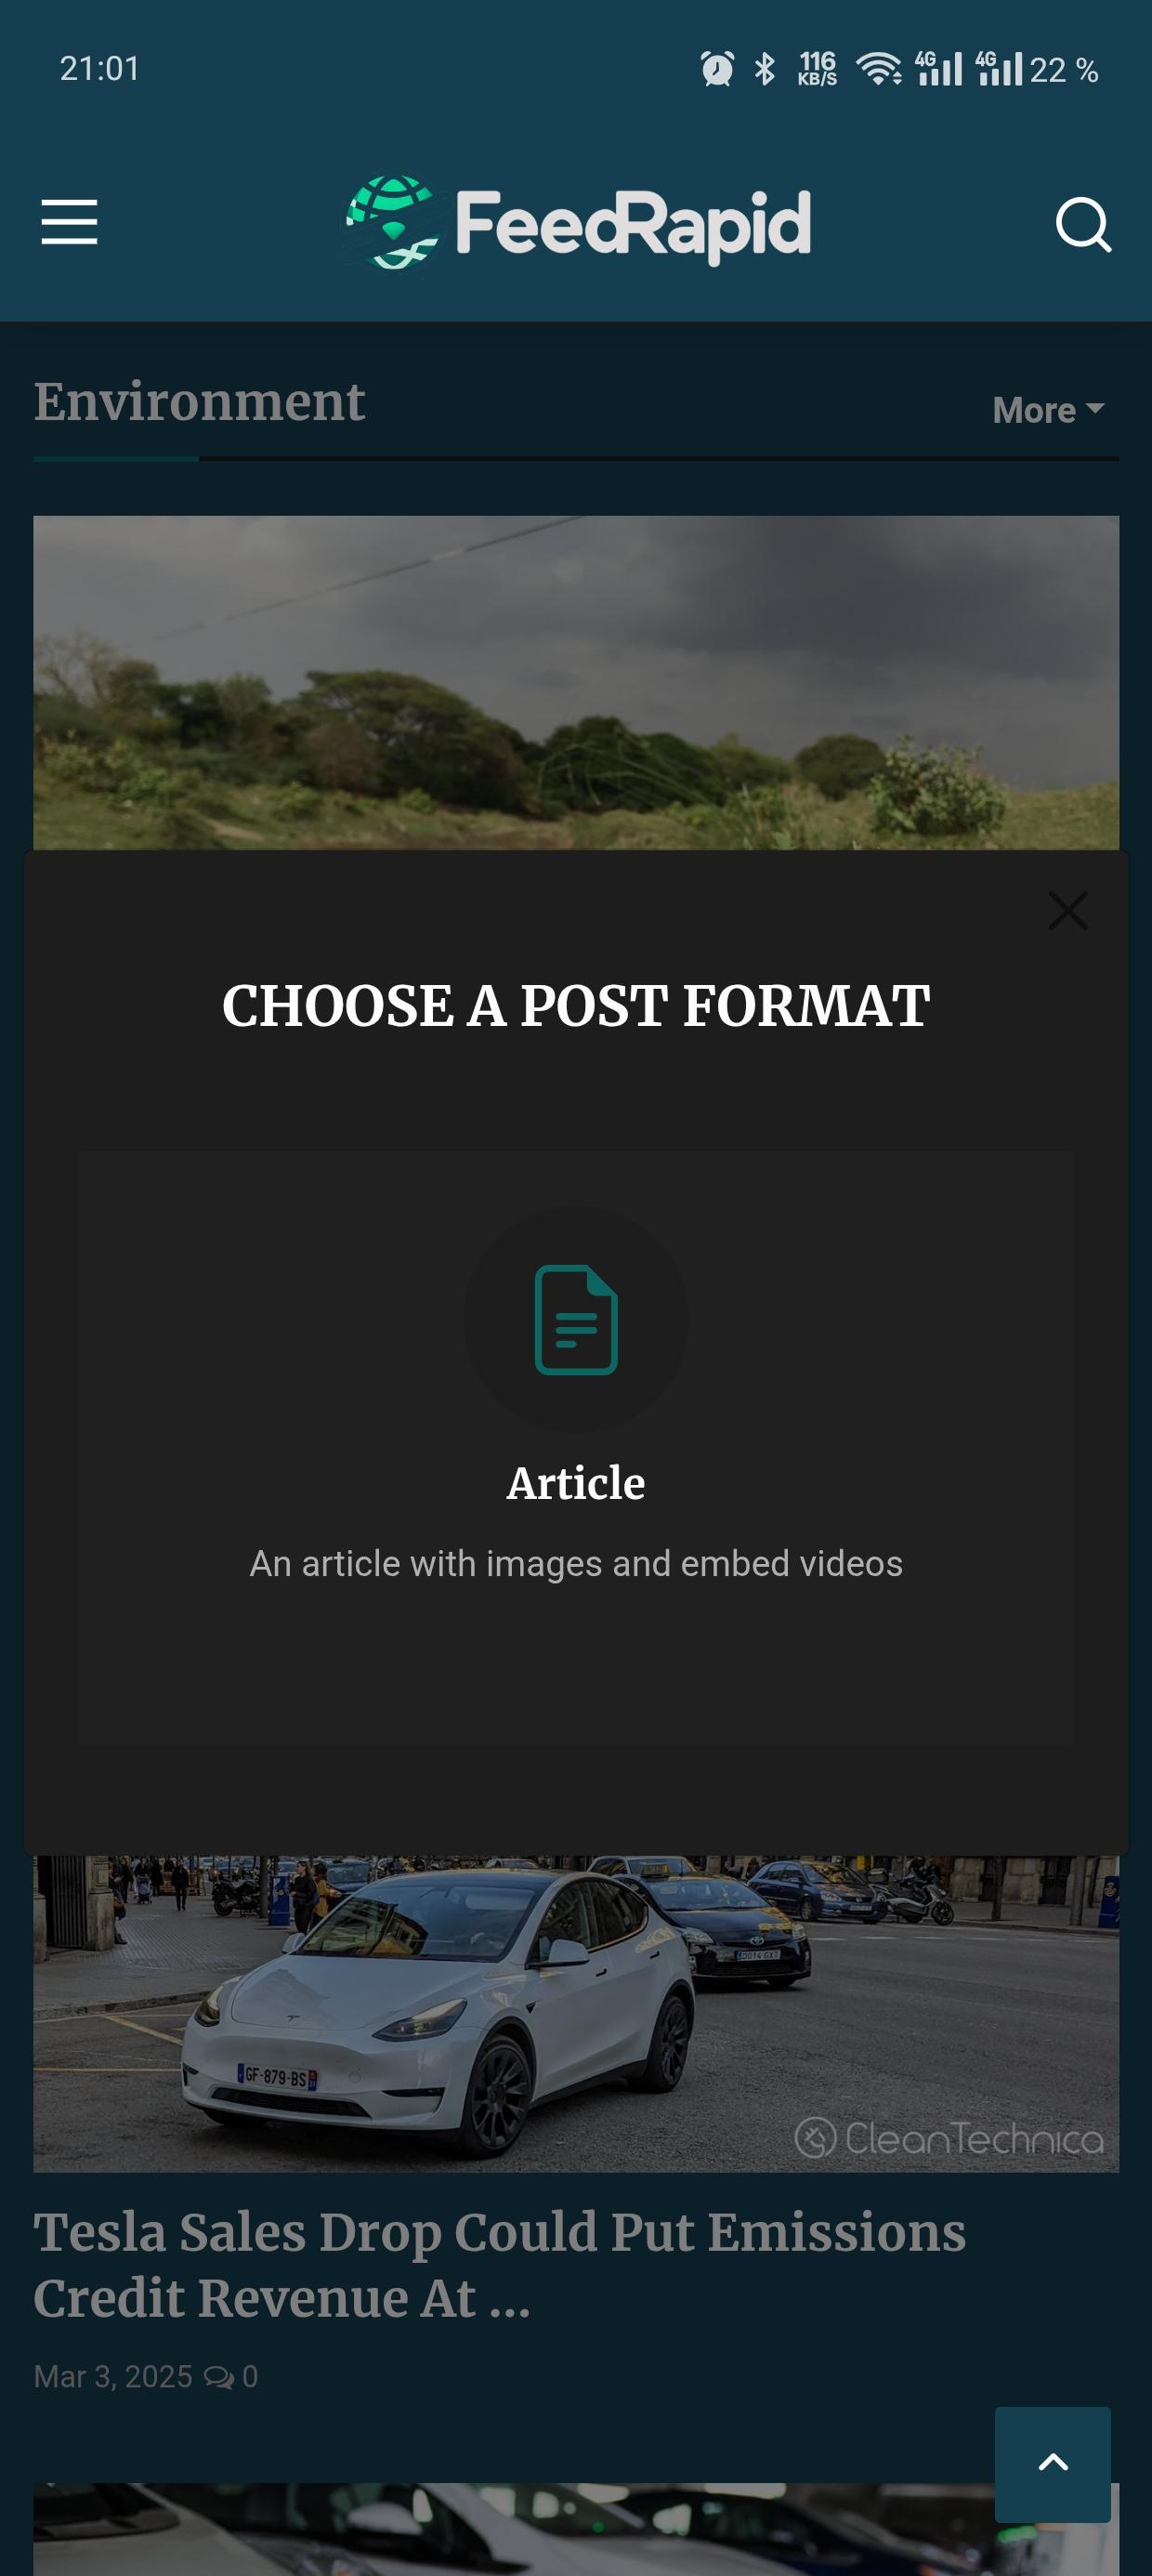Click the comments bubble icon
The image size is (1152, 2576).
tap(218, 2377)
